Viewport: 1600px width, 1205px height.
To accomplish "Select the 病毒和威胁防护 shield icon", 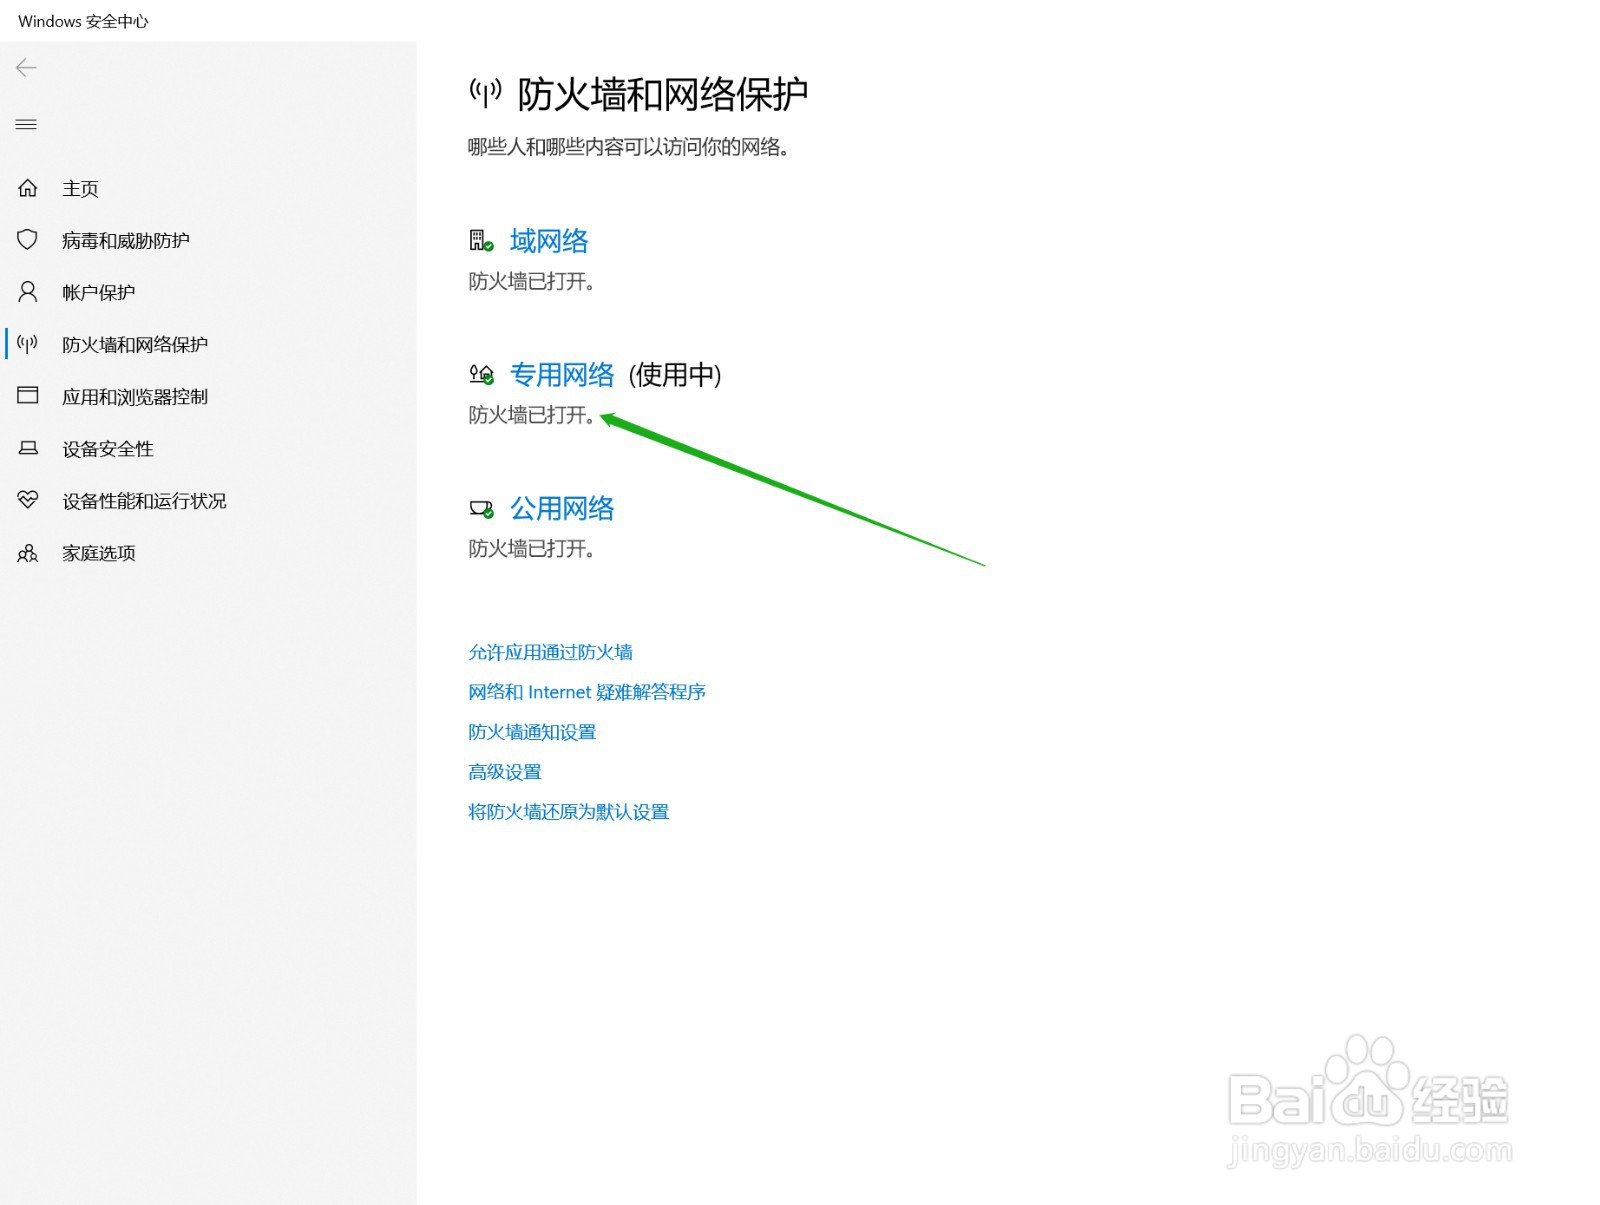I will [x=27, y=239].
